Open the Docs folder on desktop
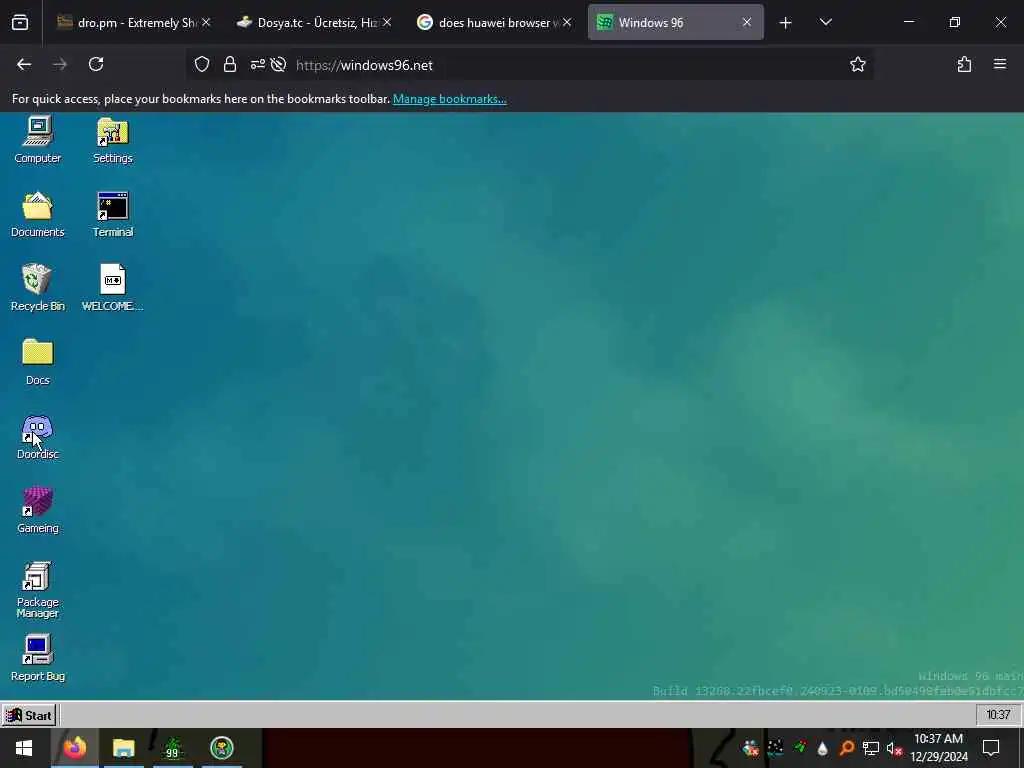 (37, 362)
